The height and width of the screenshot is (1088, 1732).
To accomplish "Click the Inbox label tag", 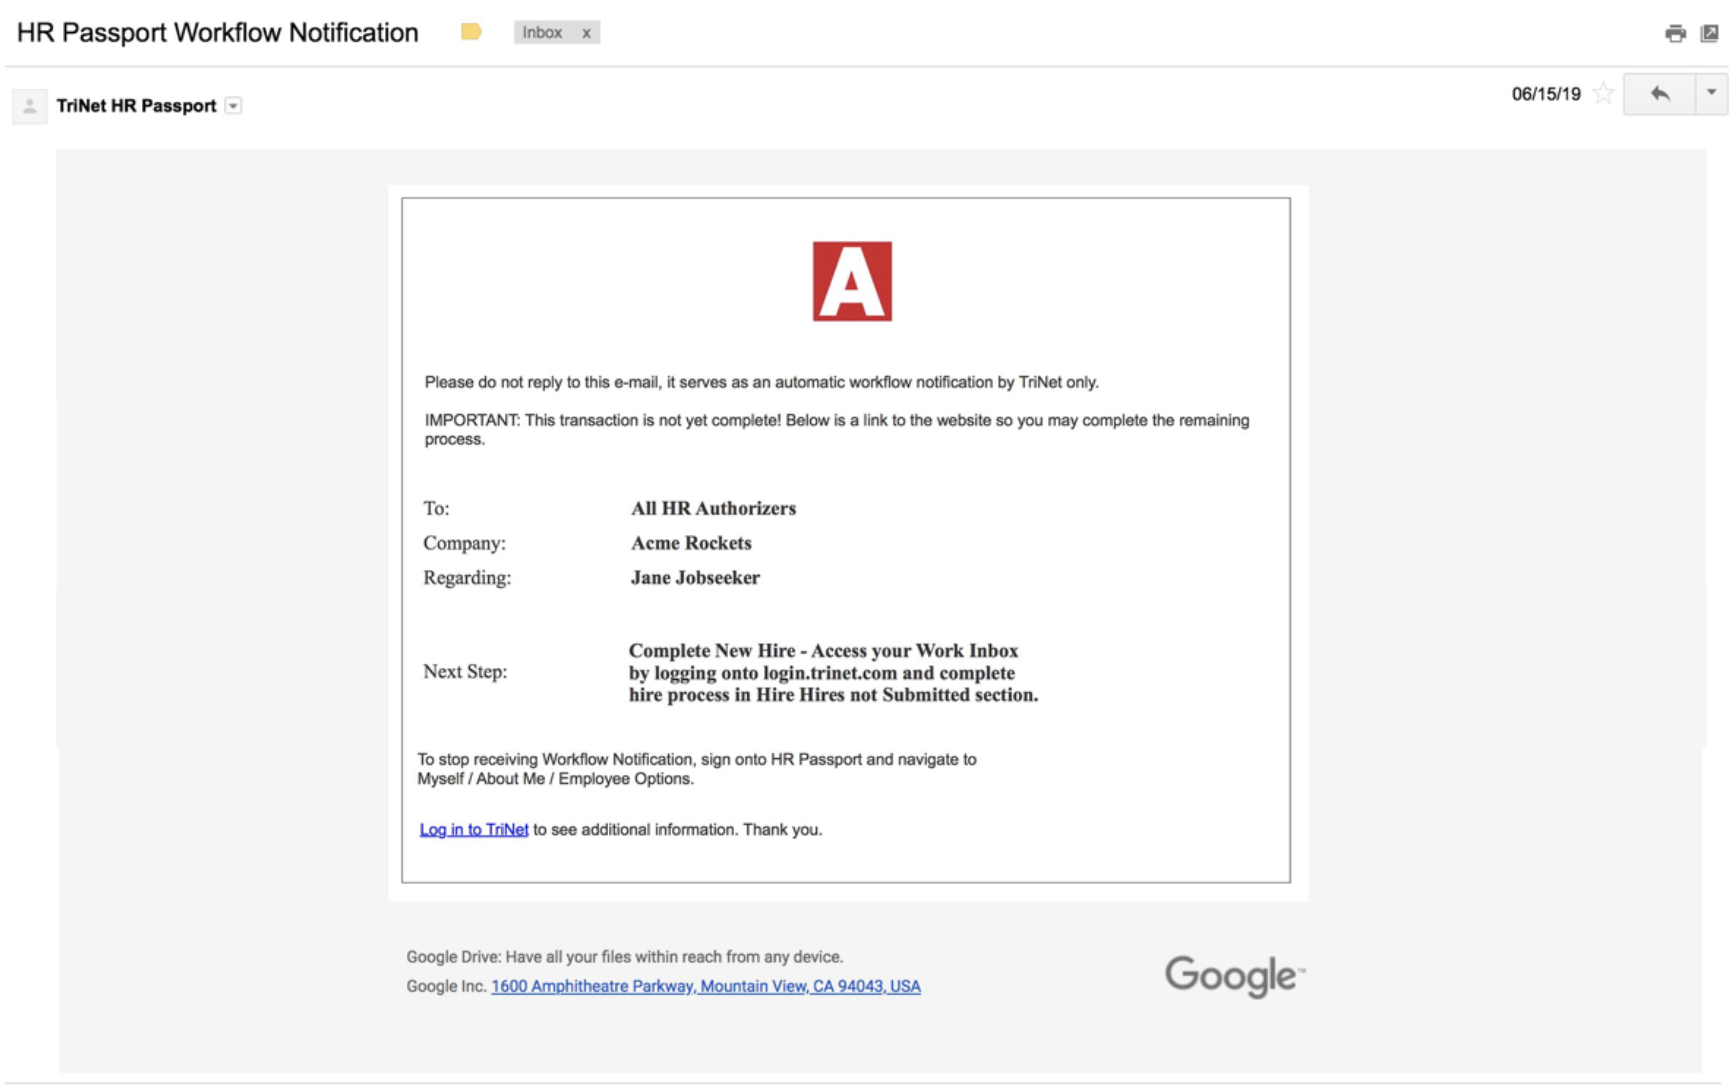I will point(542,32).
